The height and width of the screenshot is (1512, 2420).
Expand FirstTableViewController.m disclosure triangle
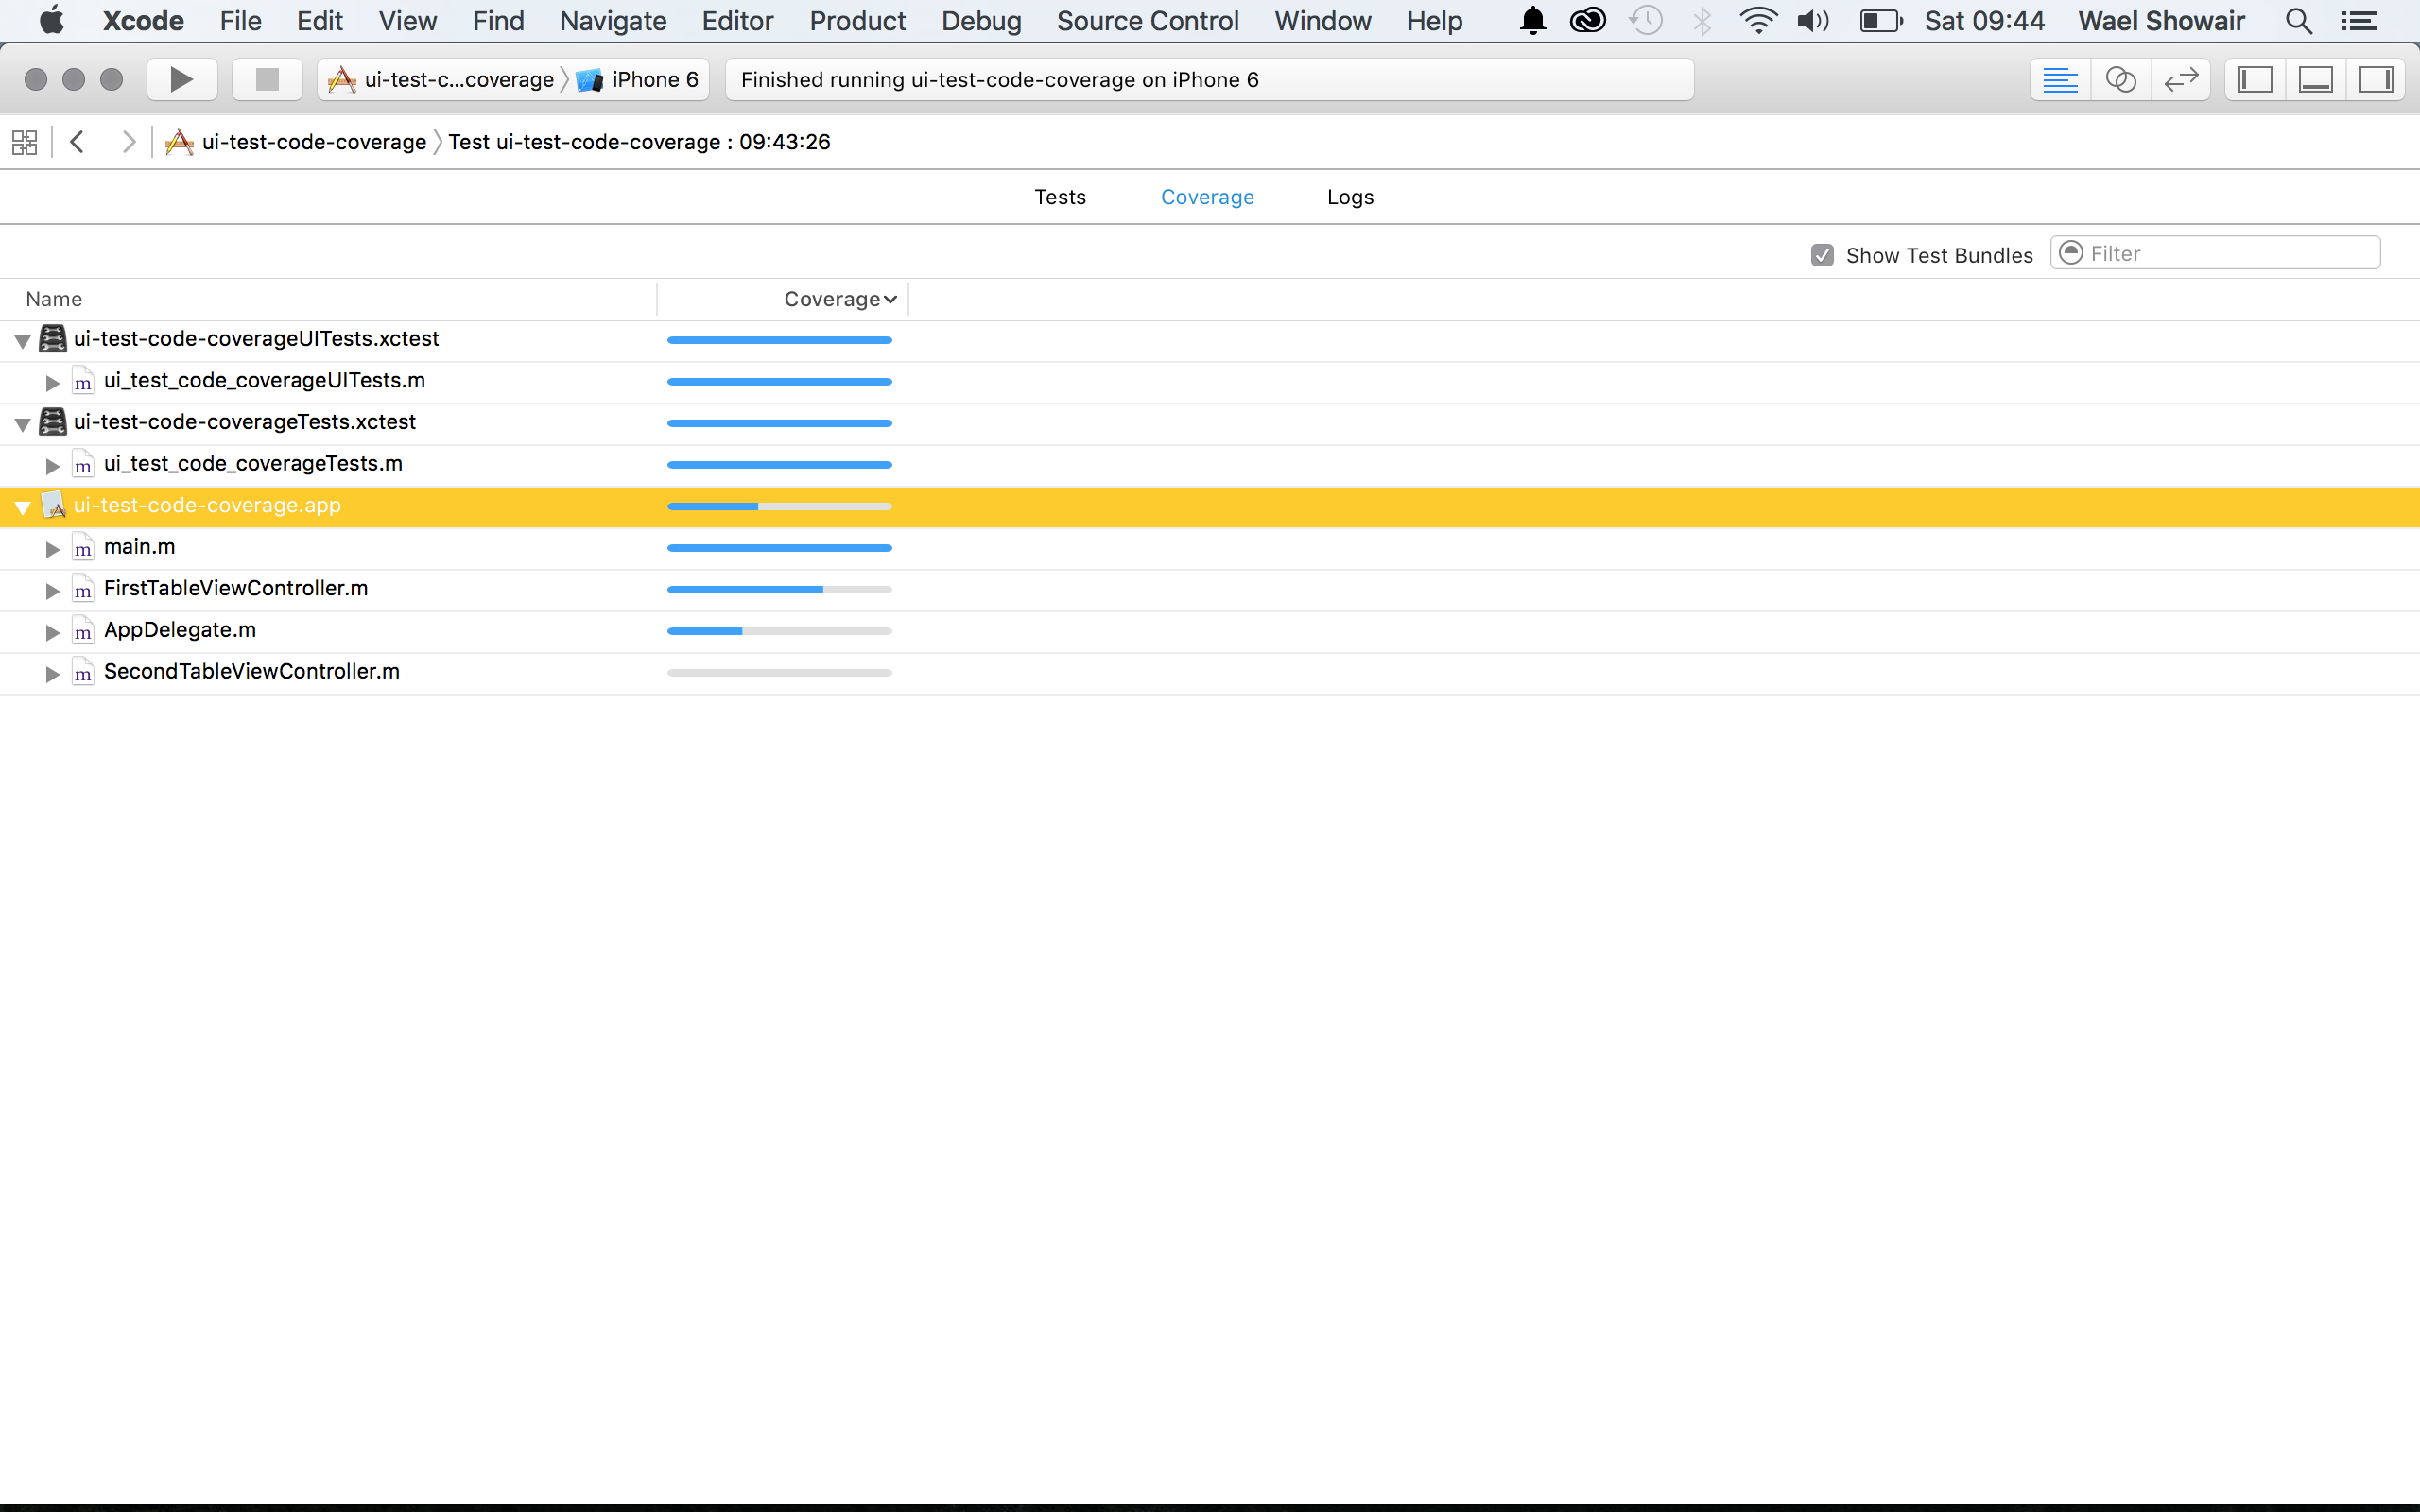[52, 591]
